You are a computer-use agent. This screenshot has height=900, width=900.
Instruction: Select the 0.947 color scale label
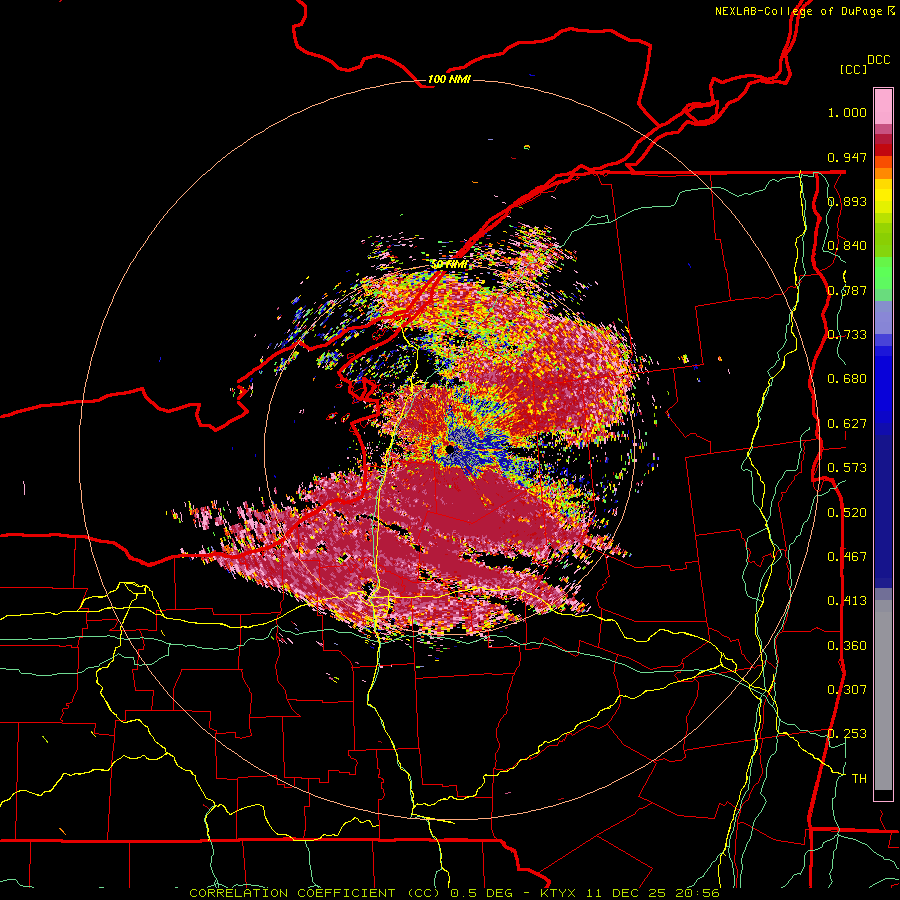click(x=847, y=157)
